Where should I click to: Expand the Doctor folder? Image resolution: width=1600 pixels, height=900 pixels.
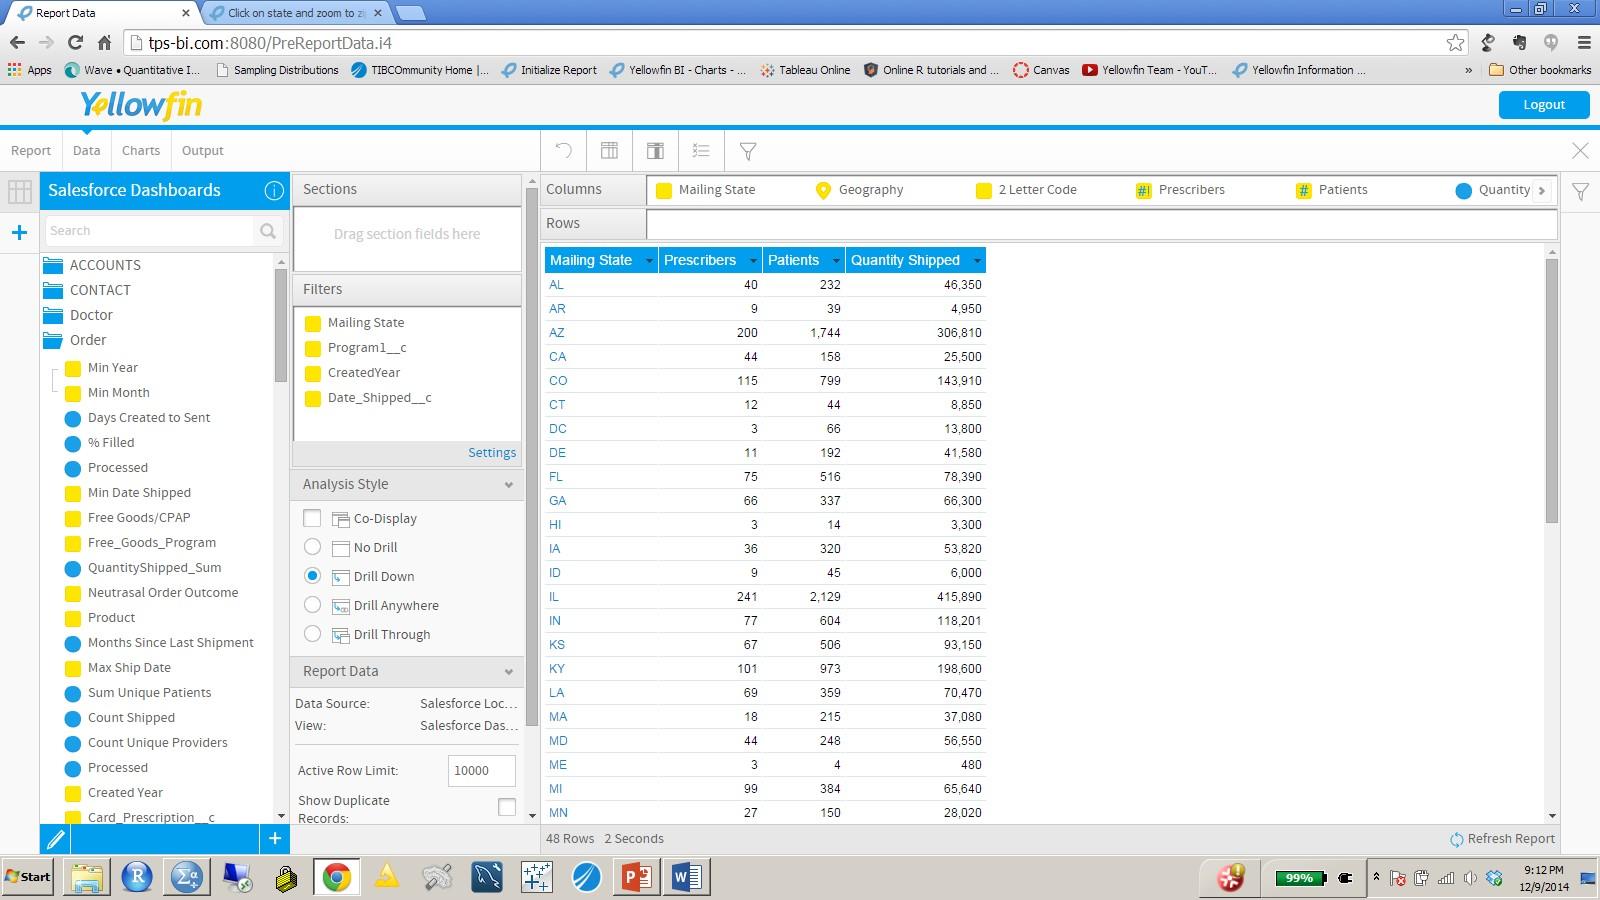(x=53, y=315)
